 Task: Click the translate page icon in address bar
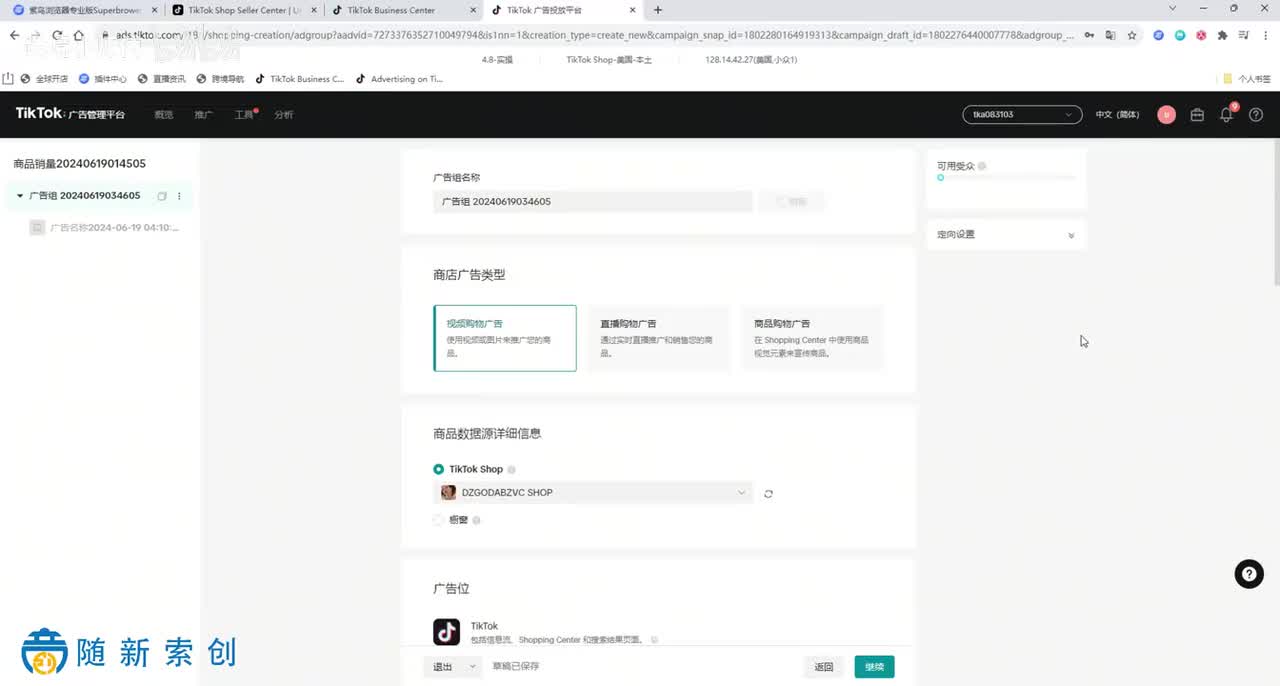(1110, 35)
